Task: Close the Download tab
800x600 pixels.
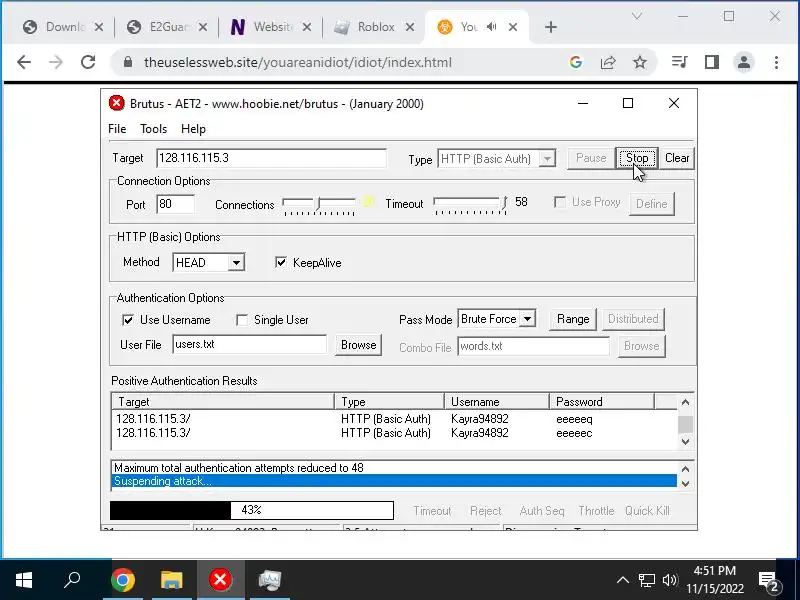Action: [99, 27]
